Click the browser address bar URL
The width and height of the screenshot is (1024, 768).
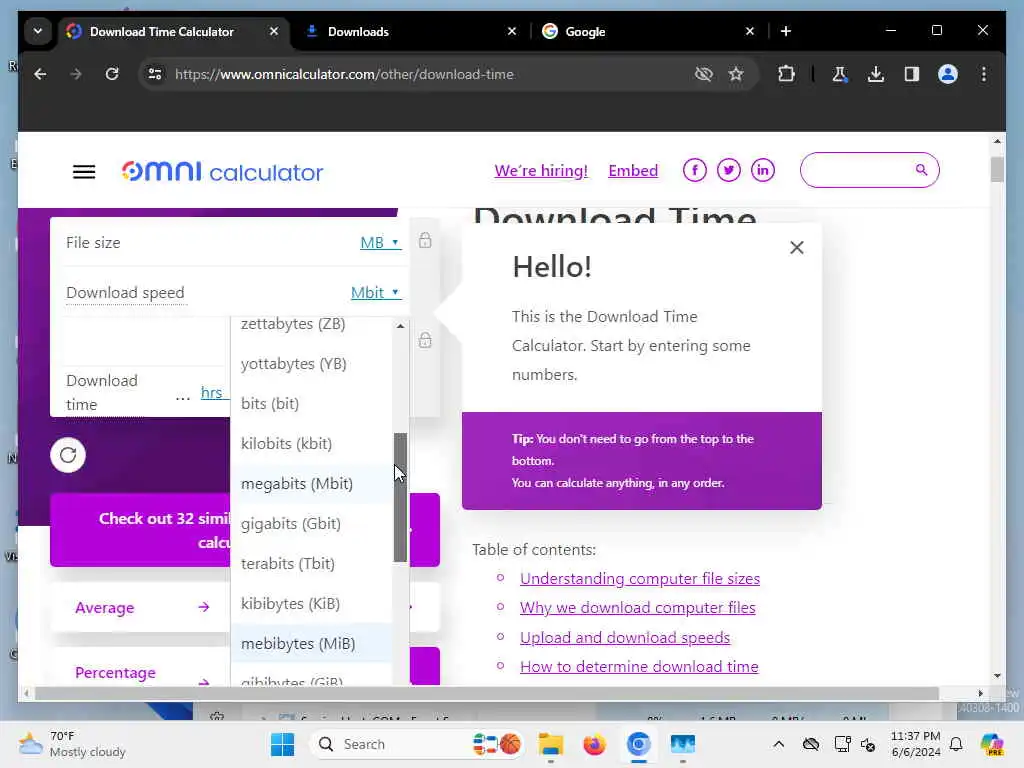pos(344,74)
